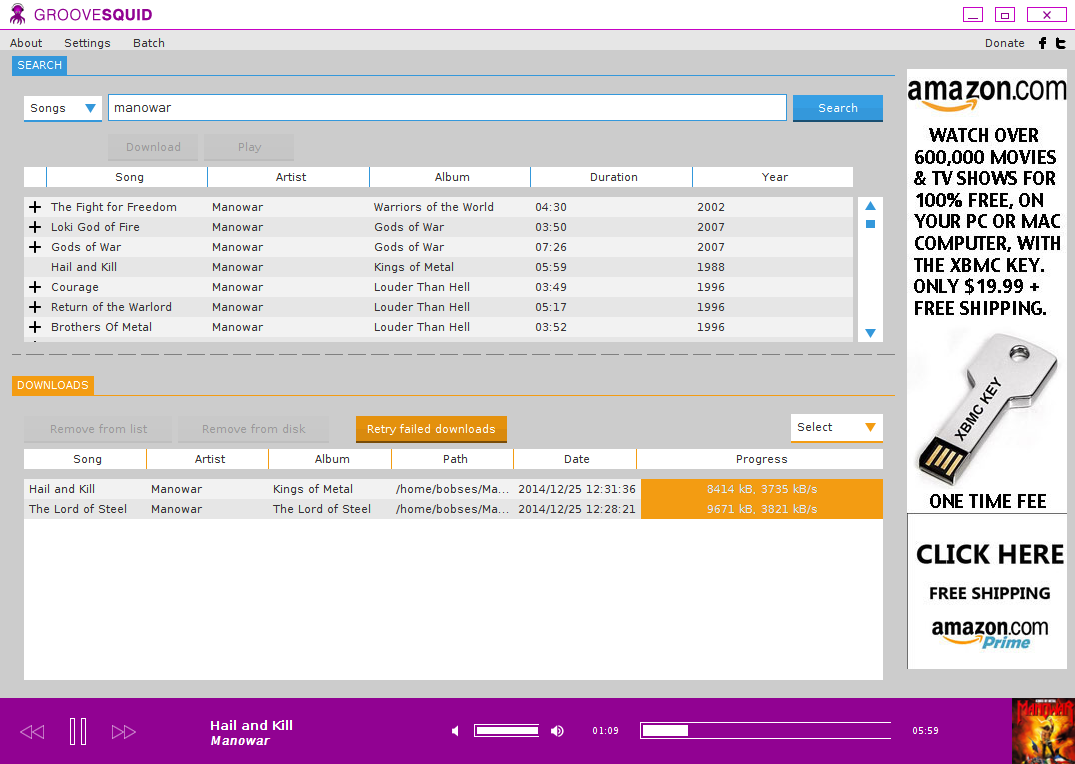1075x764 pixels.
Task: Open the Select dropdown in Downloads
Action: point(836,427)
